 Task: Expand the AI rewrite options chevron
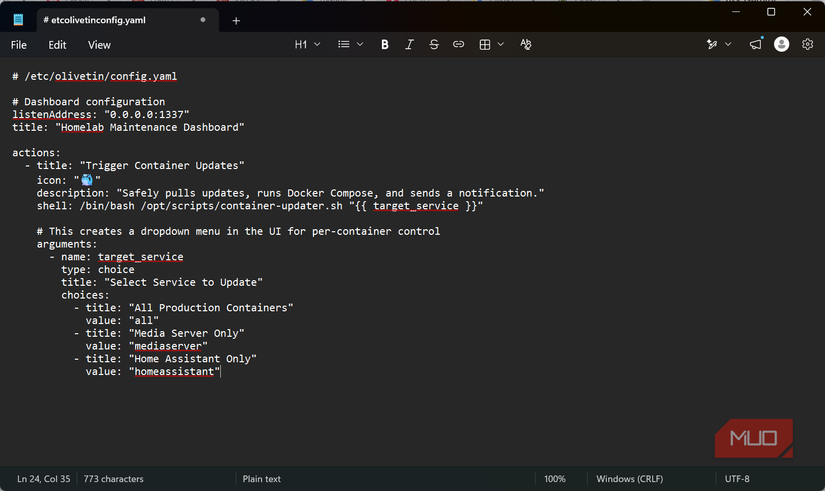point(728,45)
